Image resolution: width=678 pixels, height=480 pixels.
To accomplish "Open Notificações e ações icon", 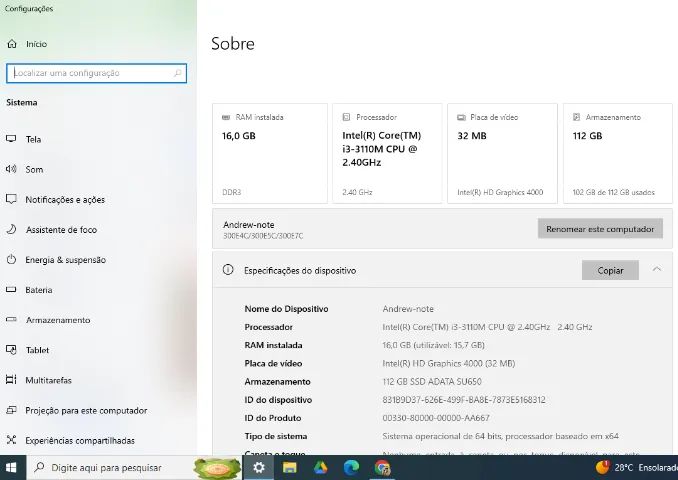I will click(x=11, y=199).
